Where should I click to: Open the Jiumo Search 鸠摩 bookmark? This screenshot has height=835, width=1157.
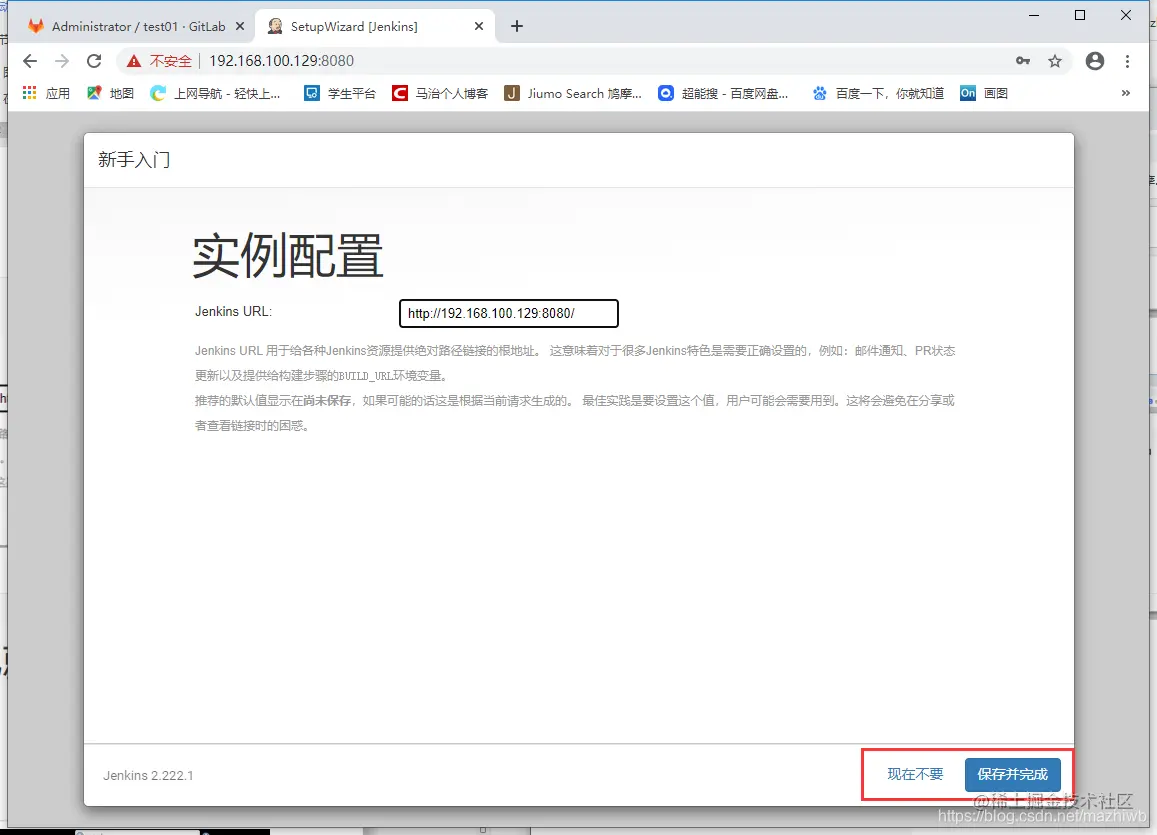pos(572,92)
